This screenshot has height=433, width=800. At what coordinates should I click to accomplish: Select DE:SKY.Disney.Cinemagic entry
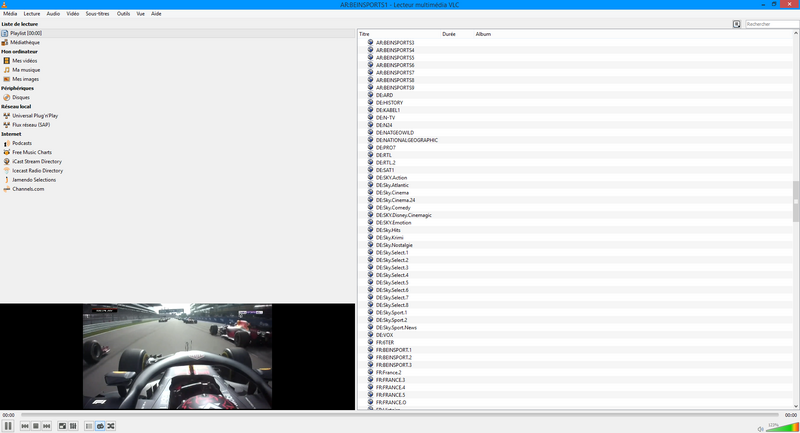(x=404, y=215)
